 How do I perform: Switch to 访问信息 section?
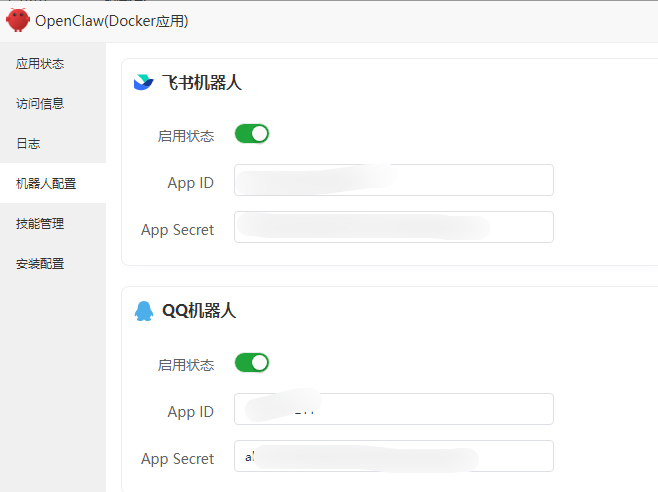(x=53, y=103)
